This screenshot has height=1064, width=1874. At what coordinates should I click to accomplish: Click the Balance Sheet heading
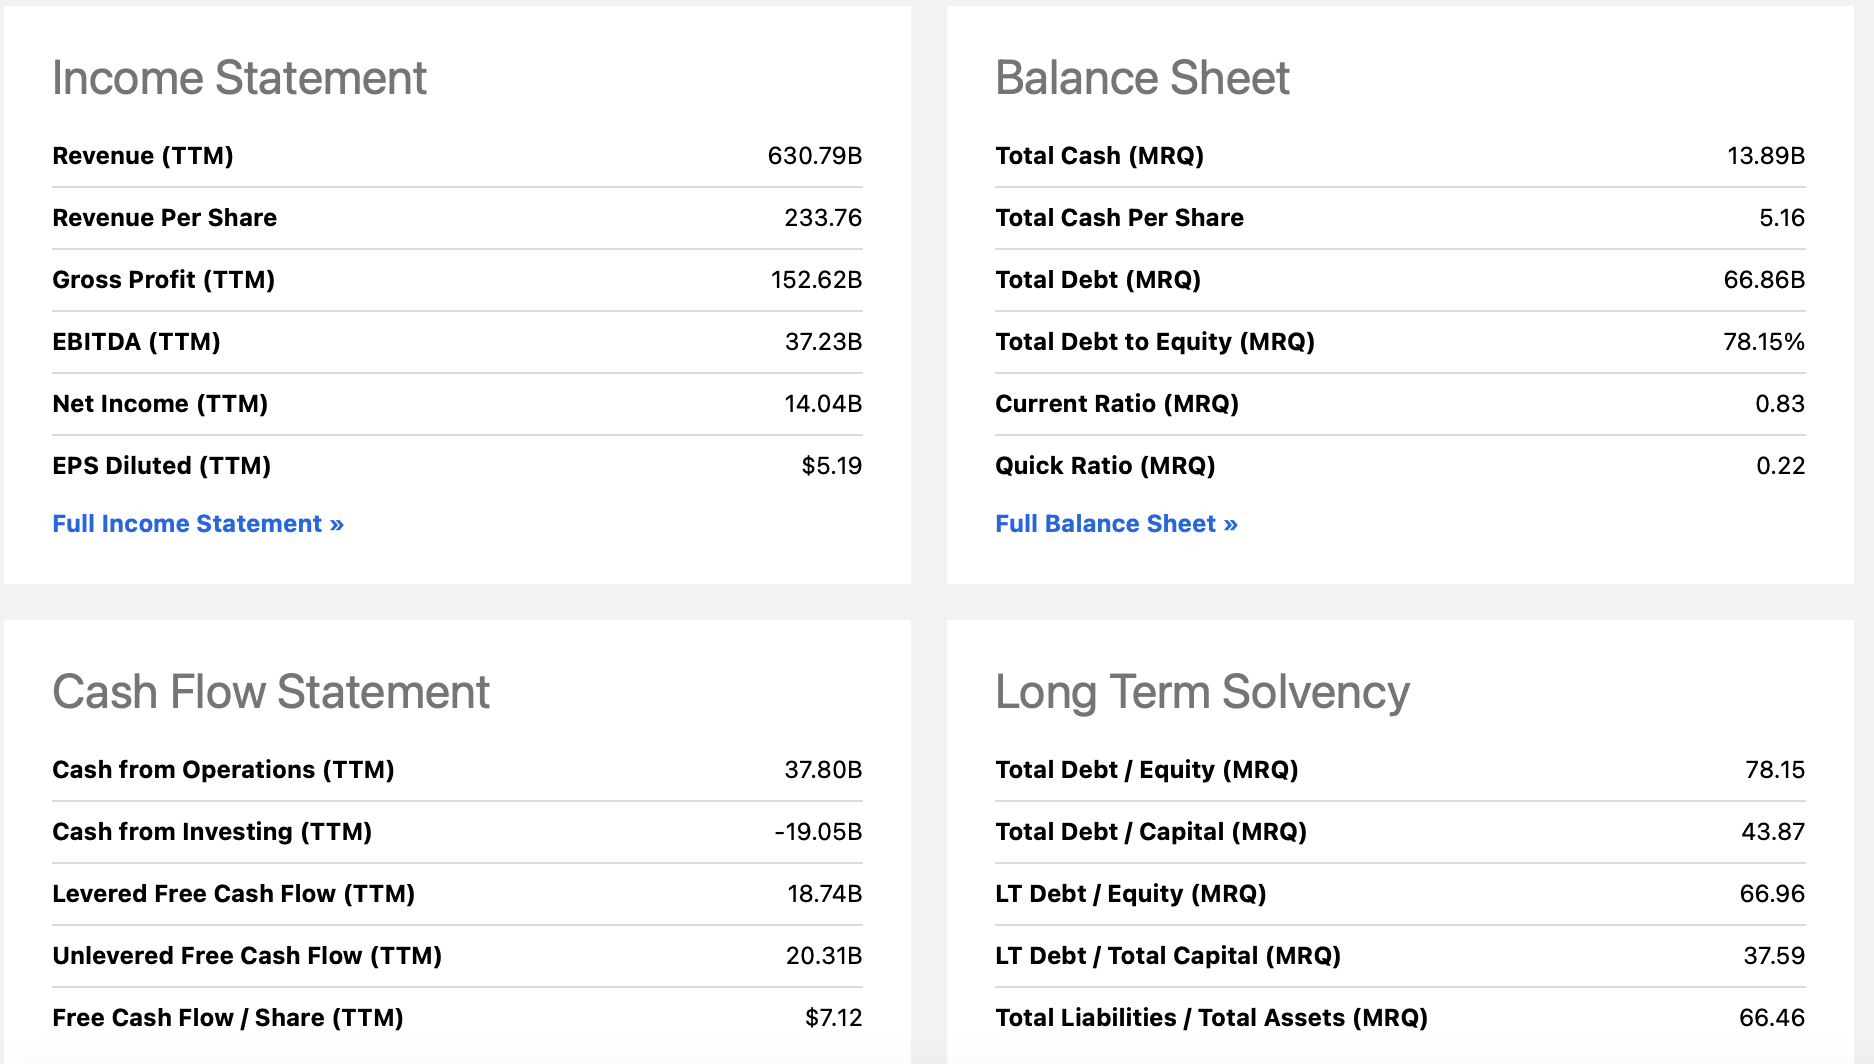point(1142,78)
